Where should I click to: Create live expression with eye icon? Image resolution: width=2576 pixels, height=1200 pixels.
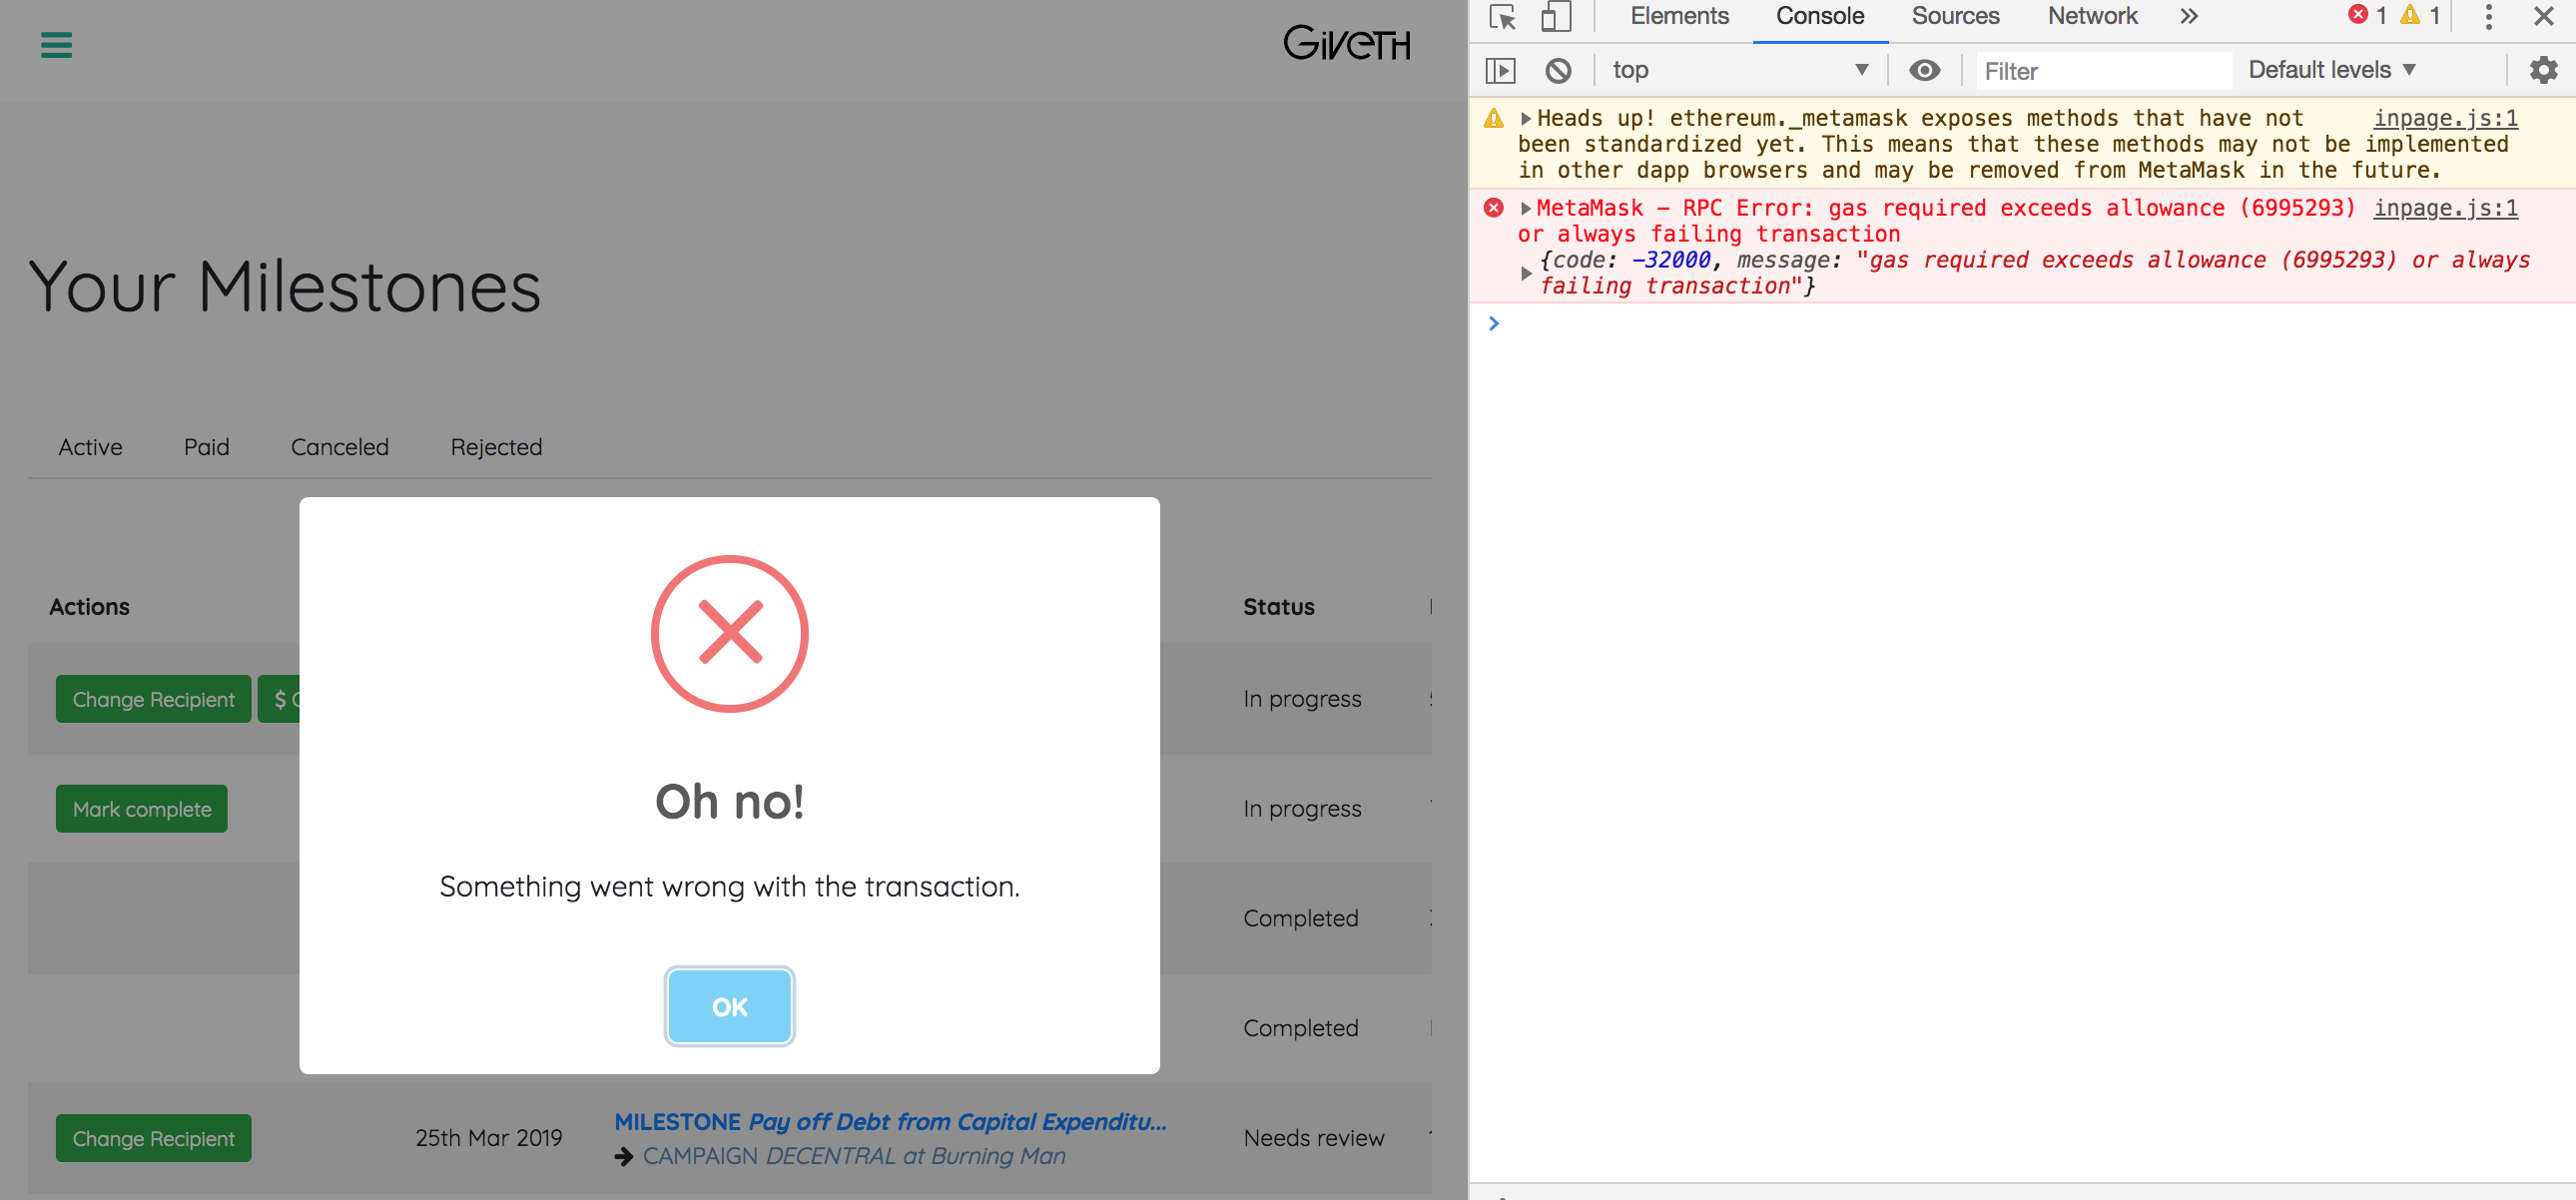[1924, 70]
